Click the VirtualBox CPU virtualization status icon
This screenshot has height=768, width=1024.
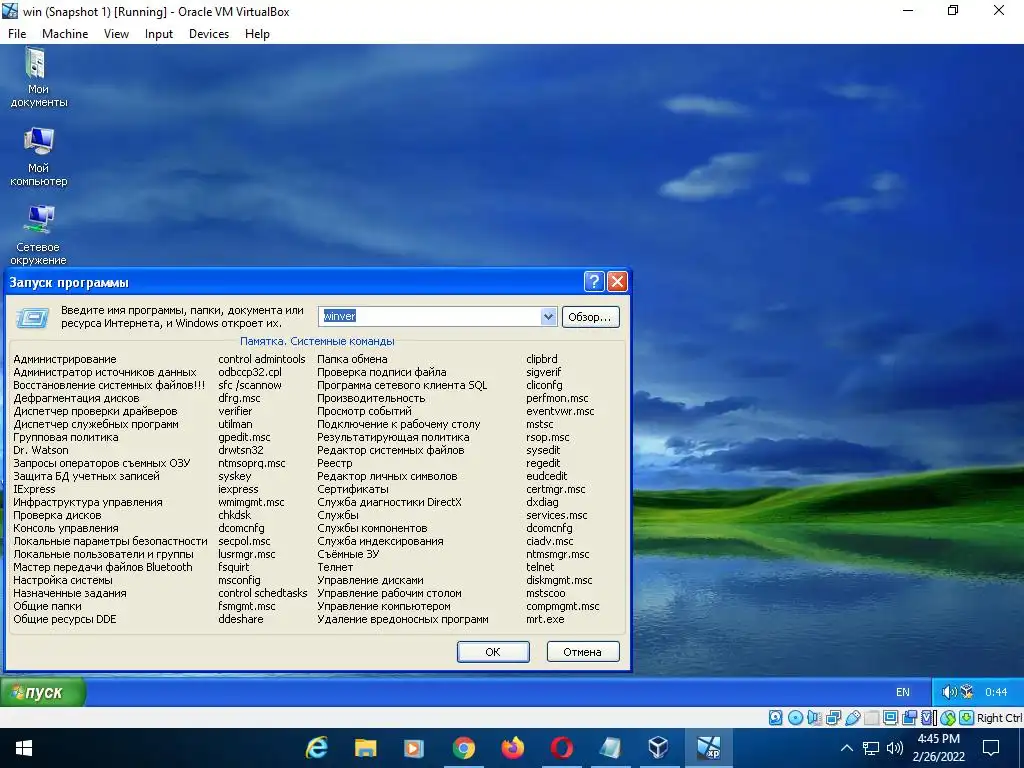[x=928, y=718]
